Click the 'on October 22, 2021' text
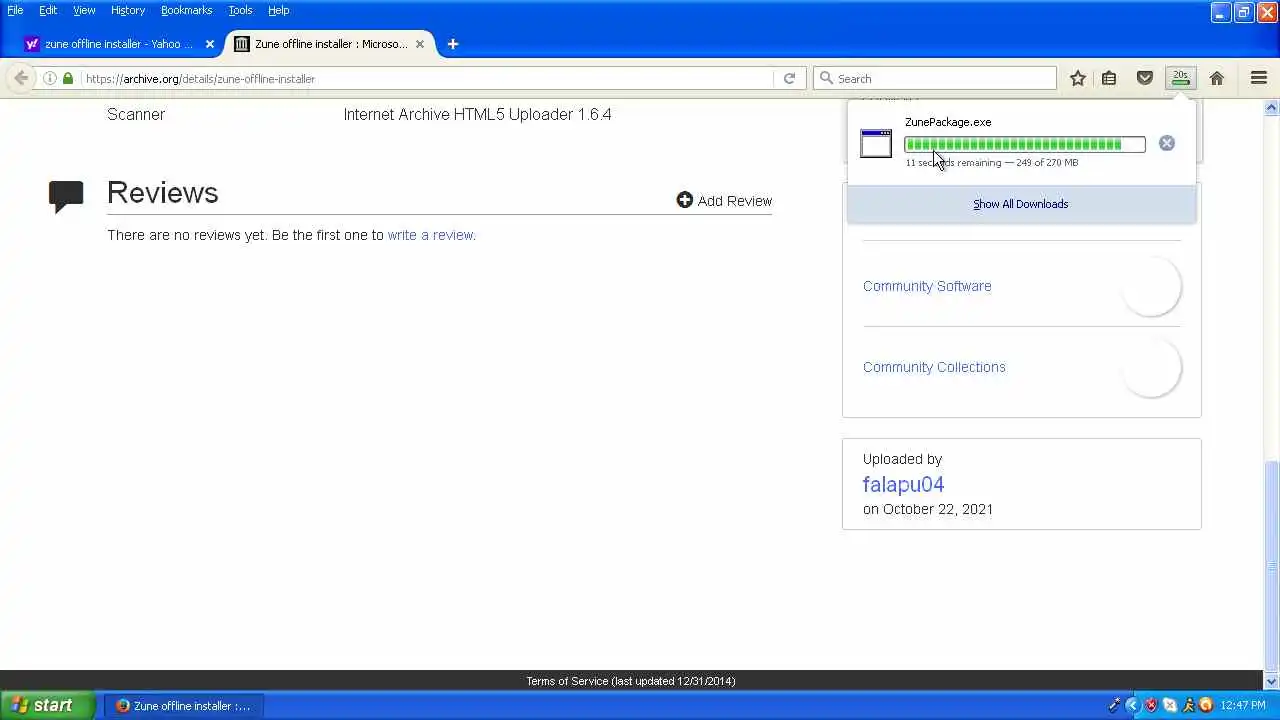This screenshot has height=720, width=1280. coord(928,509)
